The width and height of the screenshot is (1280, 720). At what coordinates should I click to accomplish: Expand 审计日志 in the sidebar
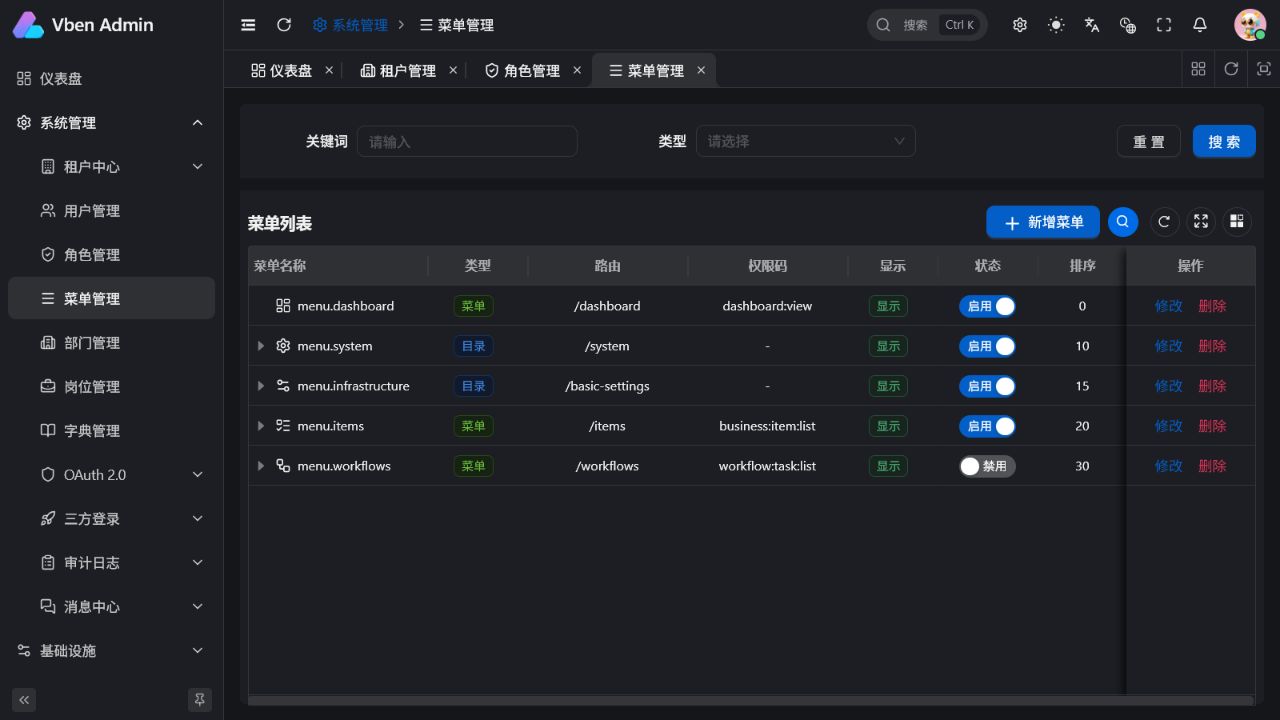pyautogui.click(x=111, y=563)
